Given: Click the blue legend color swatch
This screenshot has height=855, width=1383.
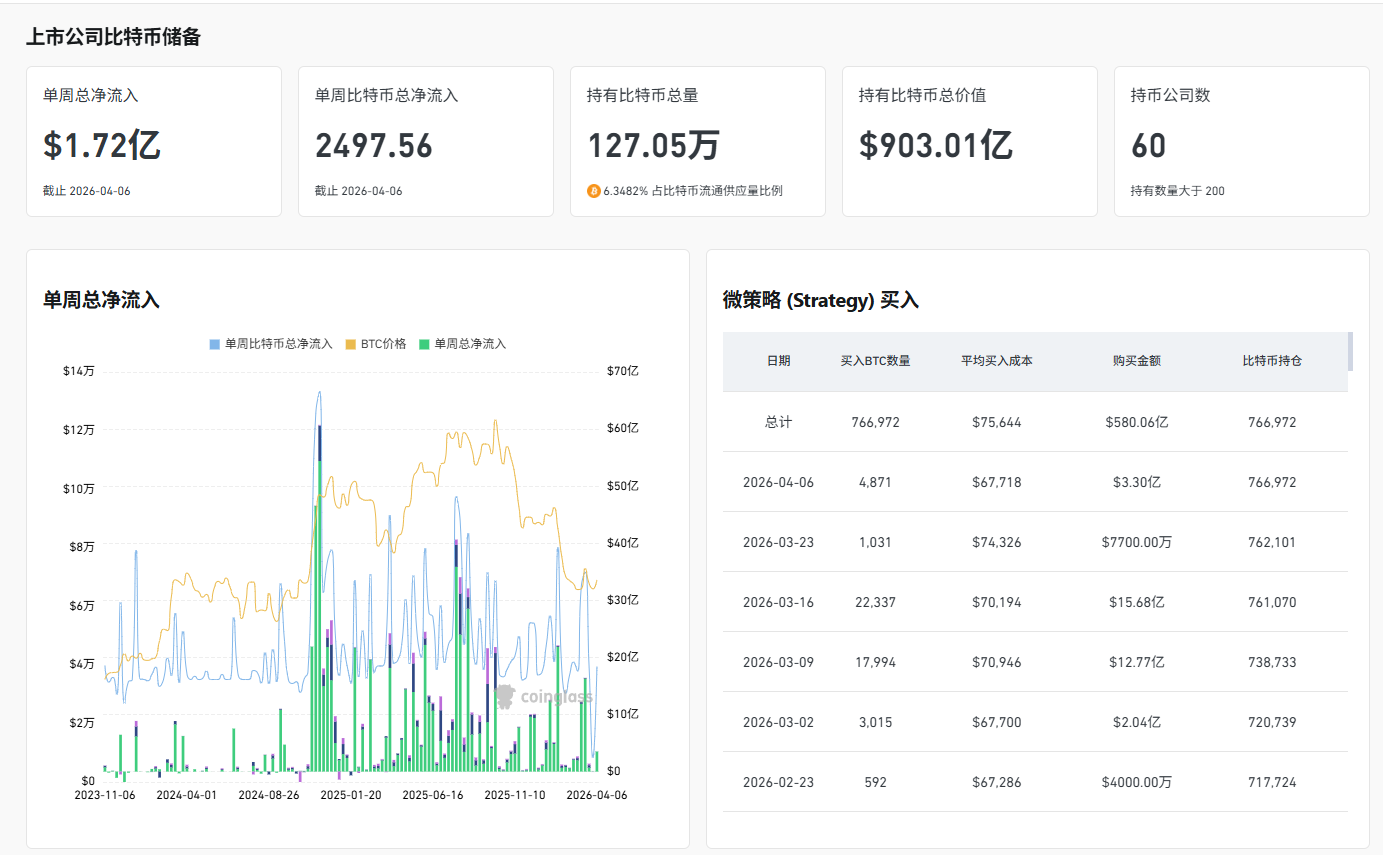Looking at the screenshot, I should (215, 344).
